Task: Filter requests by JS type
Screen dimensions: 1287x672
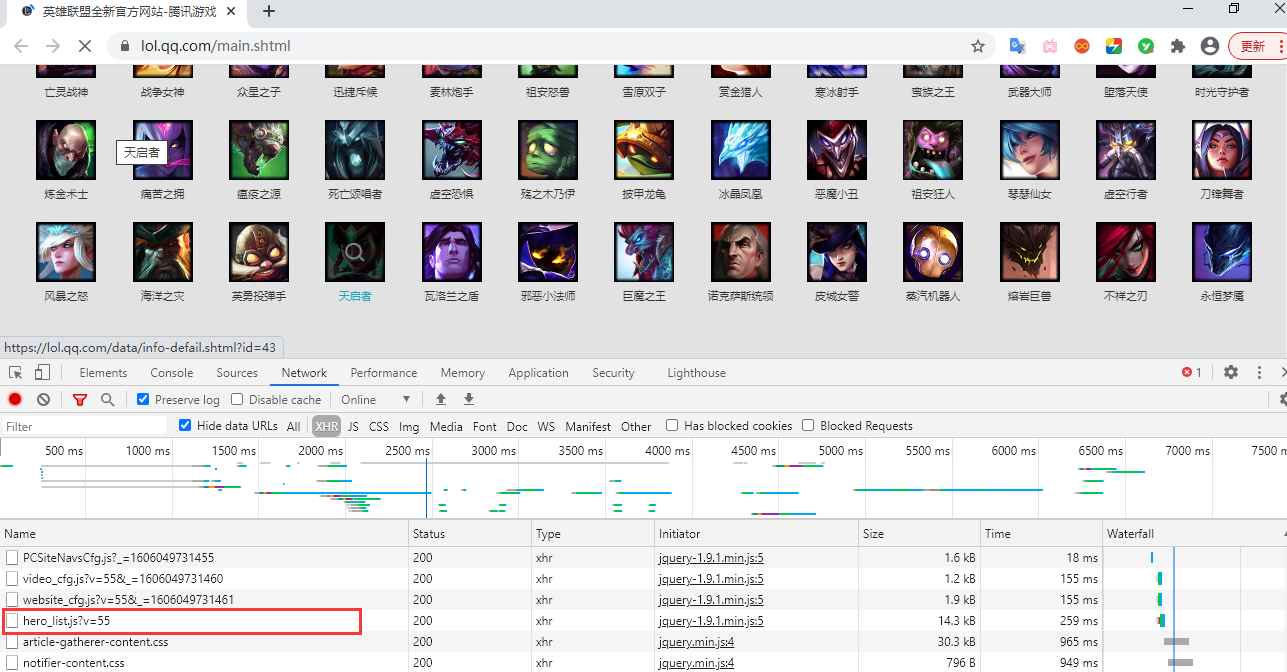Action: click(x=353, y=426)
